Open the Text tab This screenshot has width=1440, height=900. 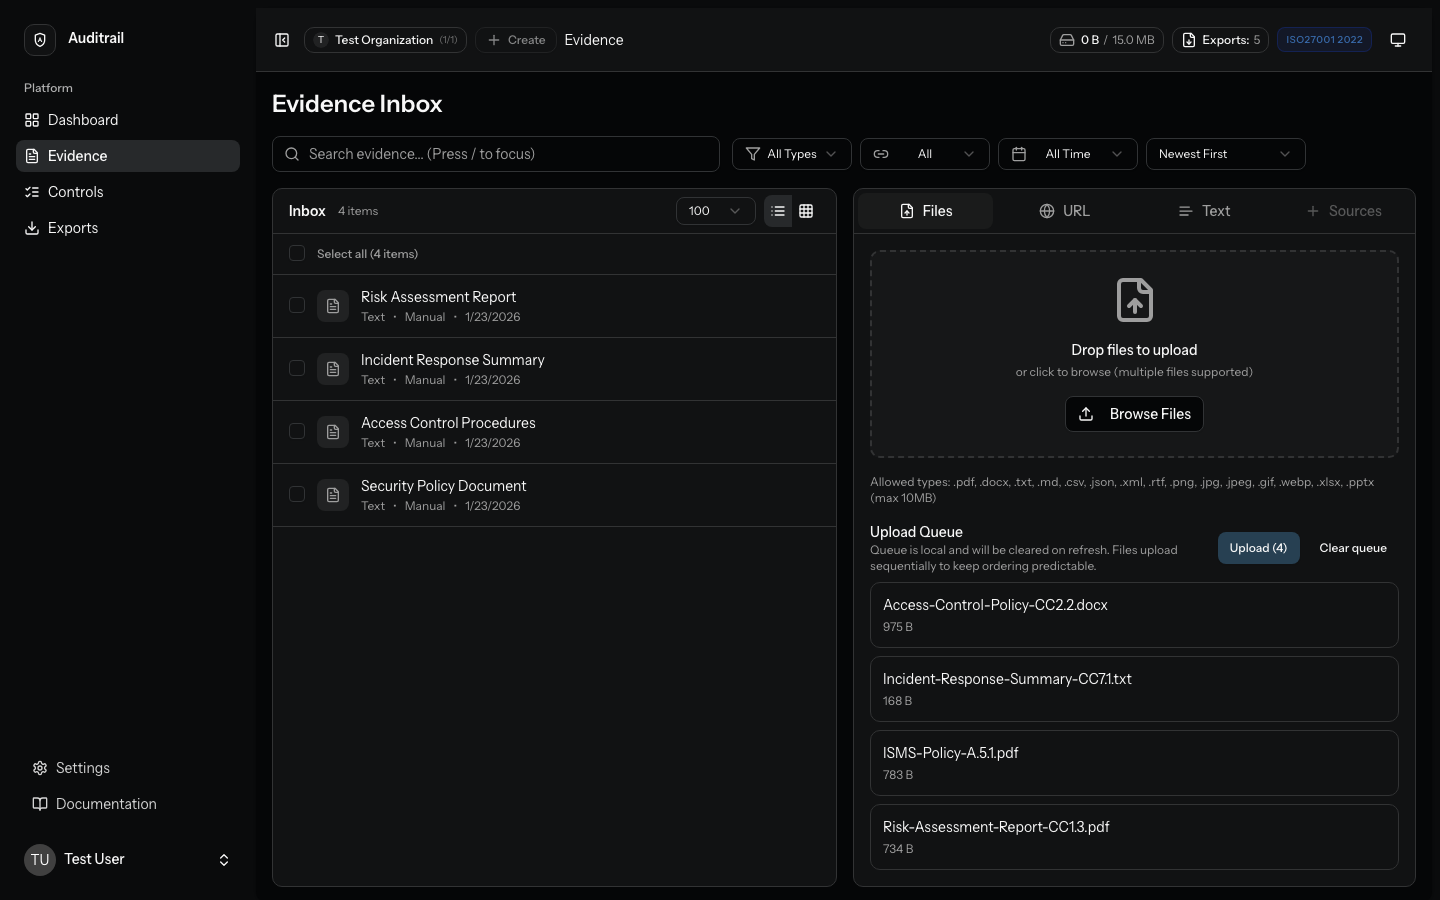1204,211
